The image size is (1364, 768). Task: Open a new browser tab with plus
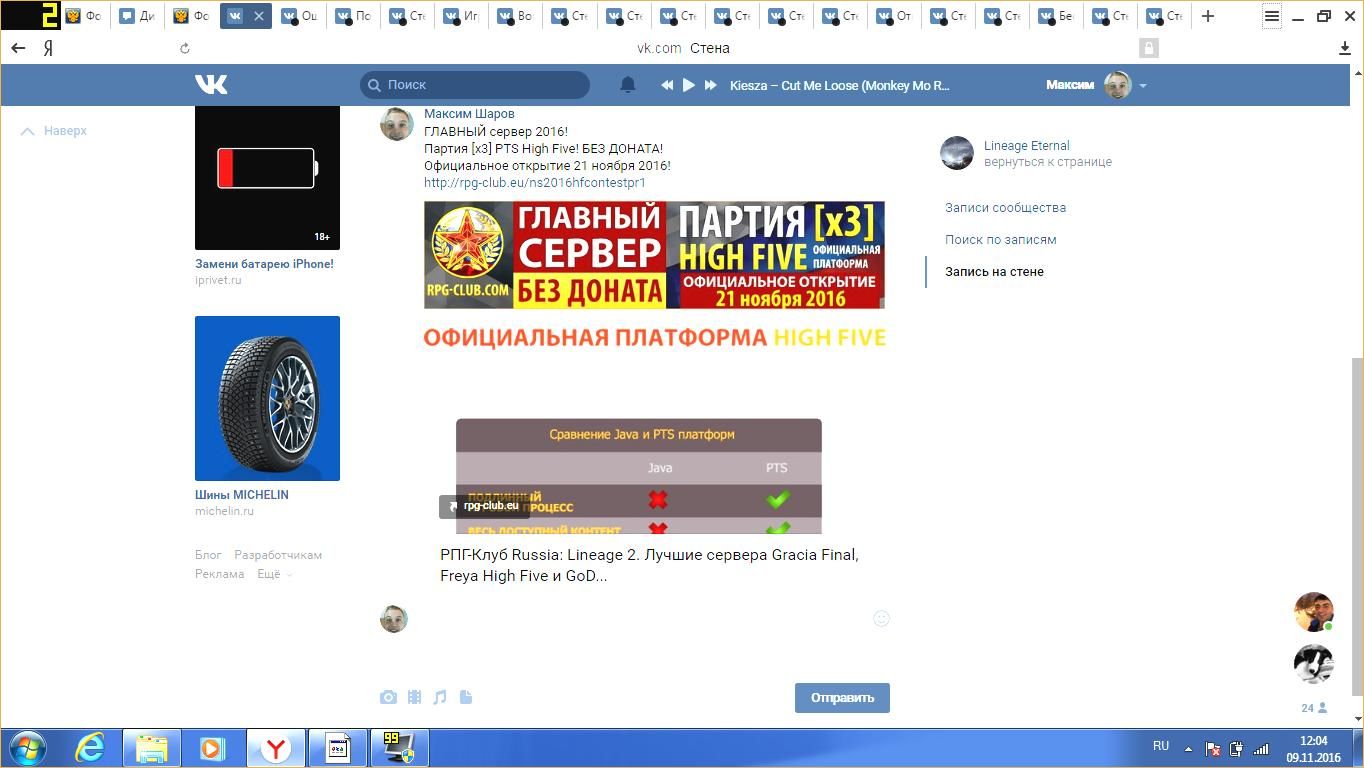tap(1208, 16)
